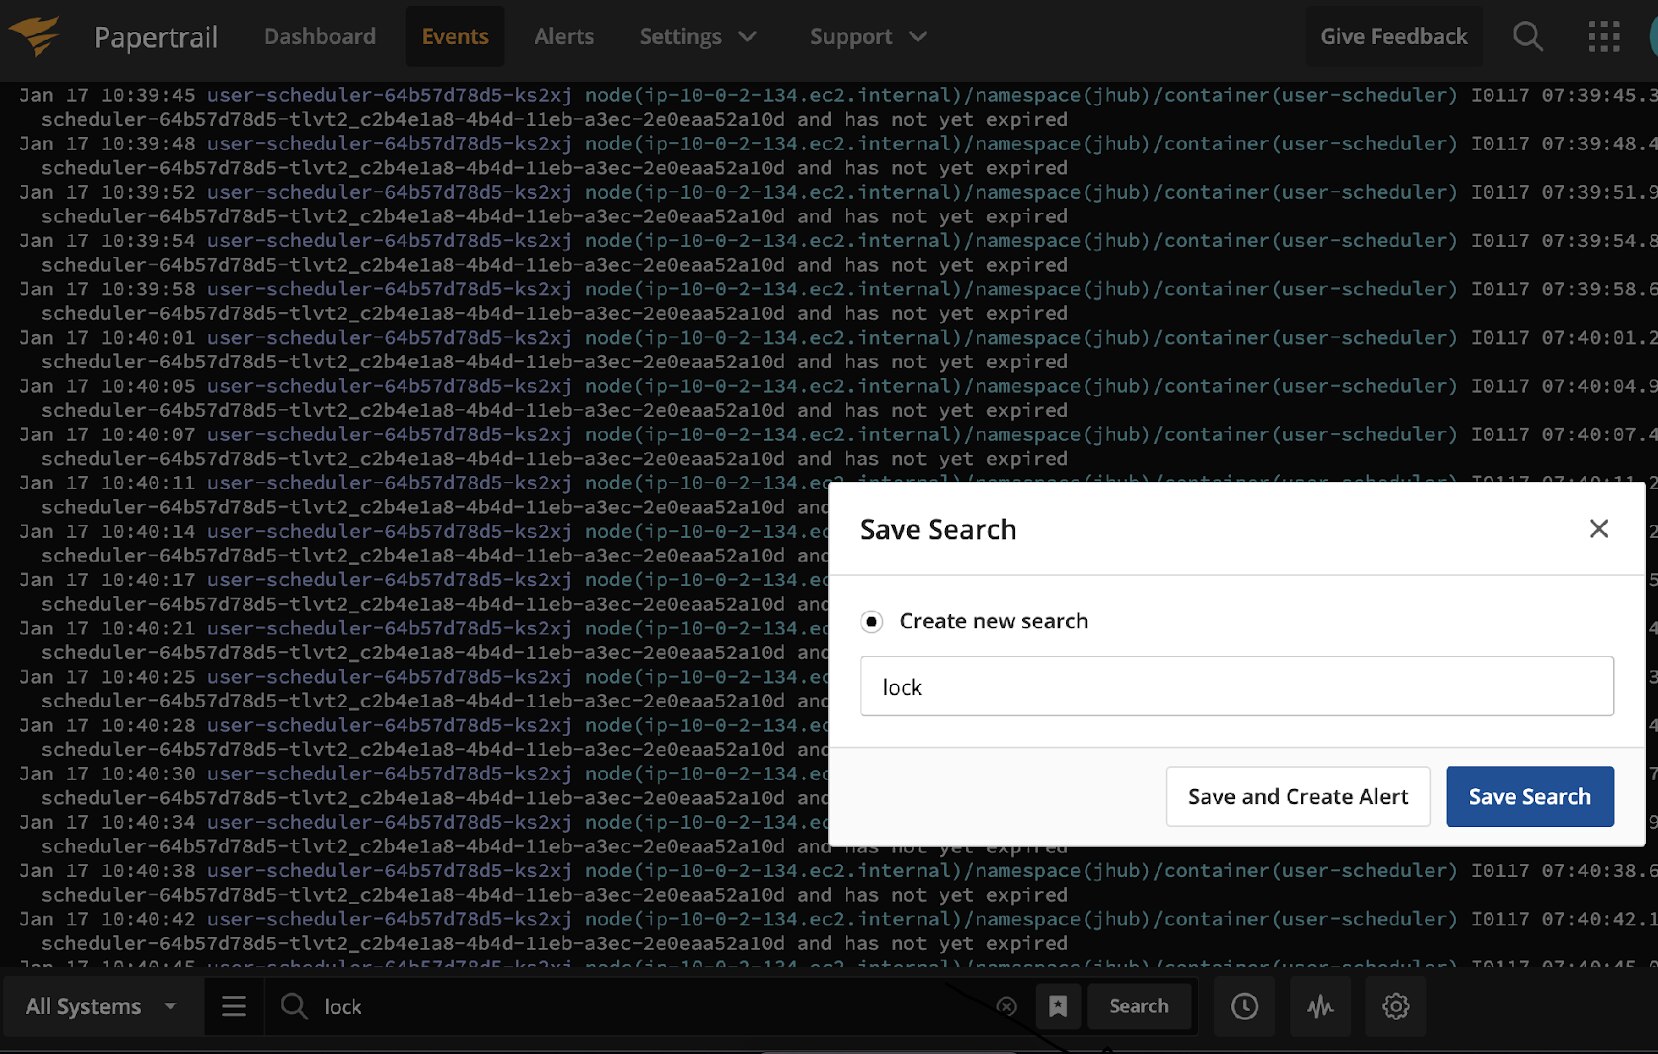This screenshot has width=1658, height=1054.
Task: Open search settings with the gear icon
Action: point(1396,1006)
